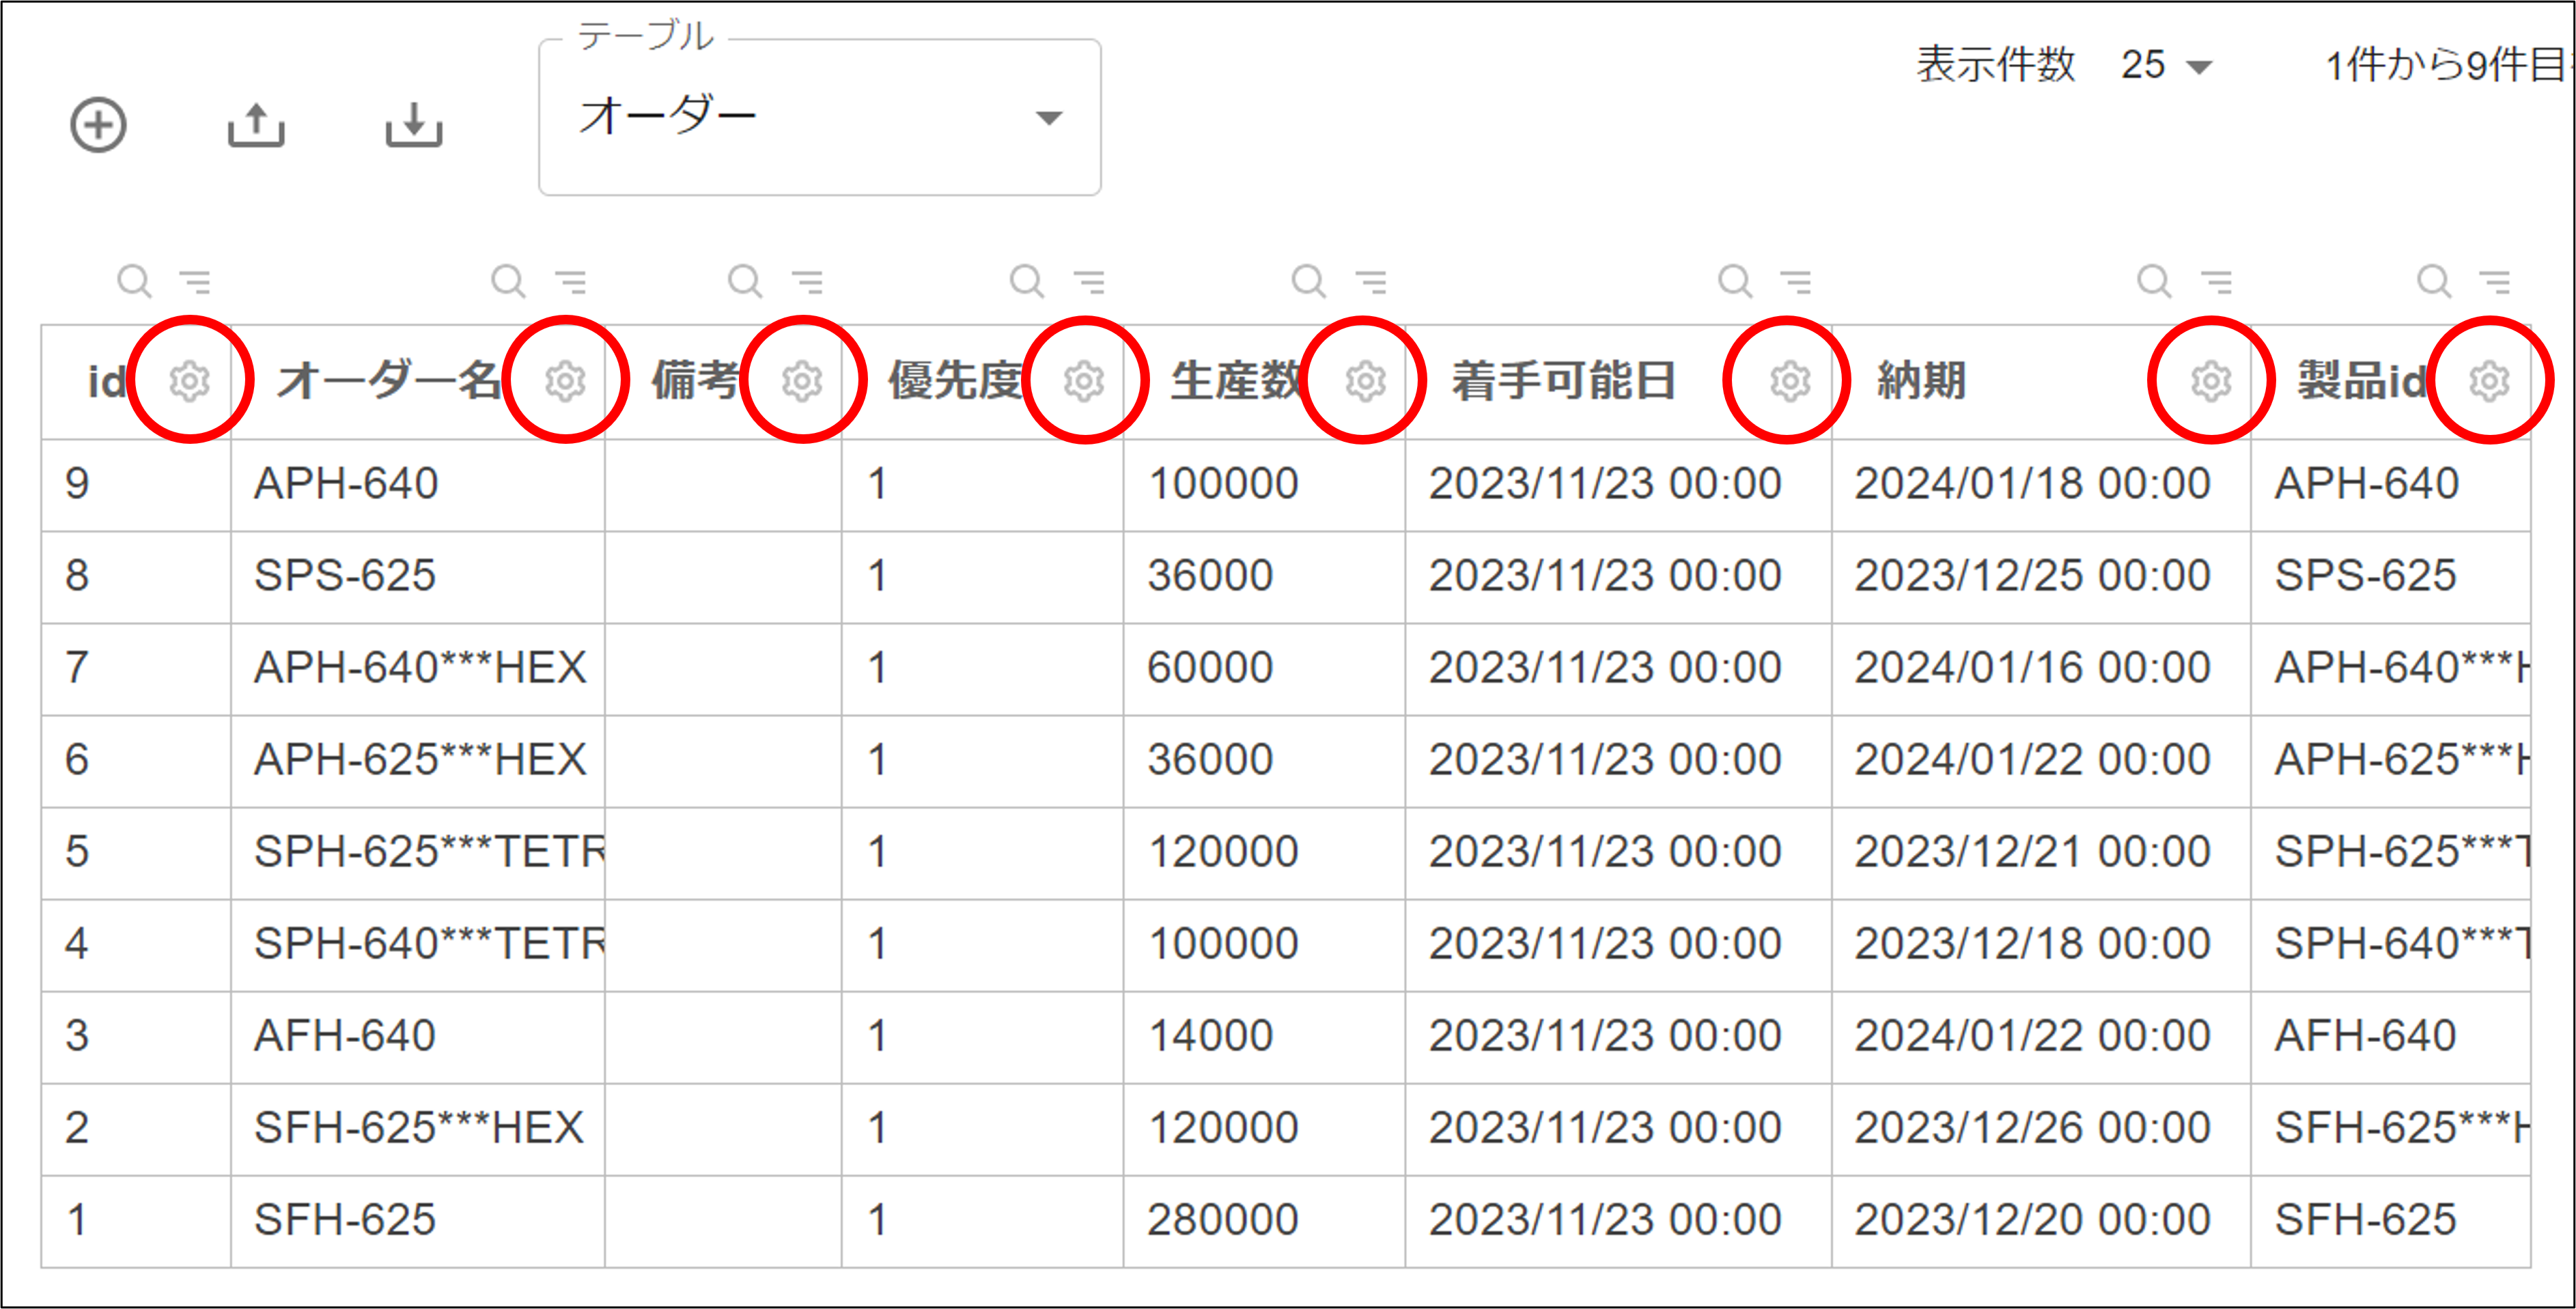The width and height of the screenshot is (2576, 1309).
Task: Open the gear settings for the id column
Action: [x=189, y=381]
